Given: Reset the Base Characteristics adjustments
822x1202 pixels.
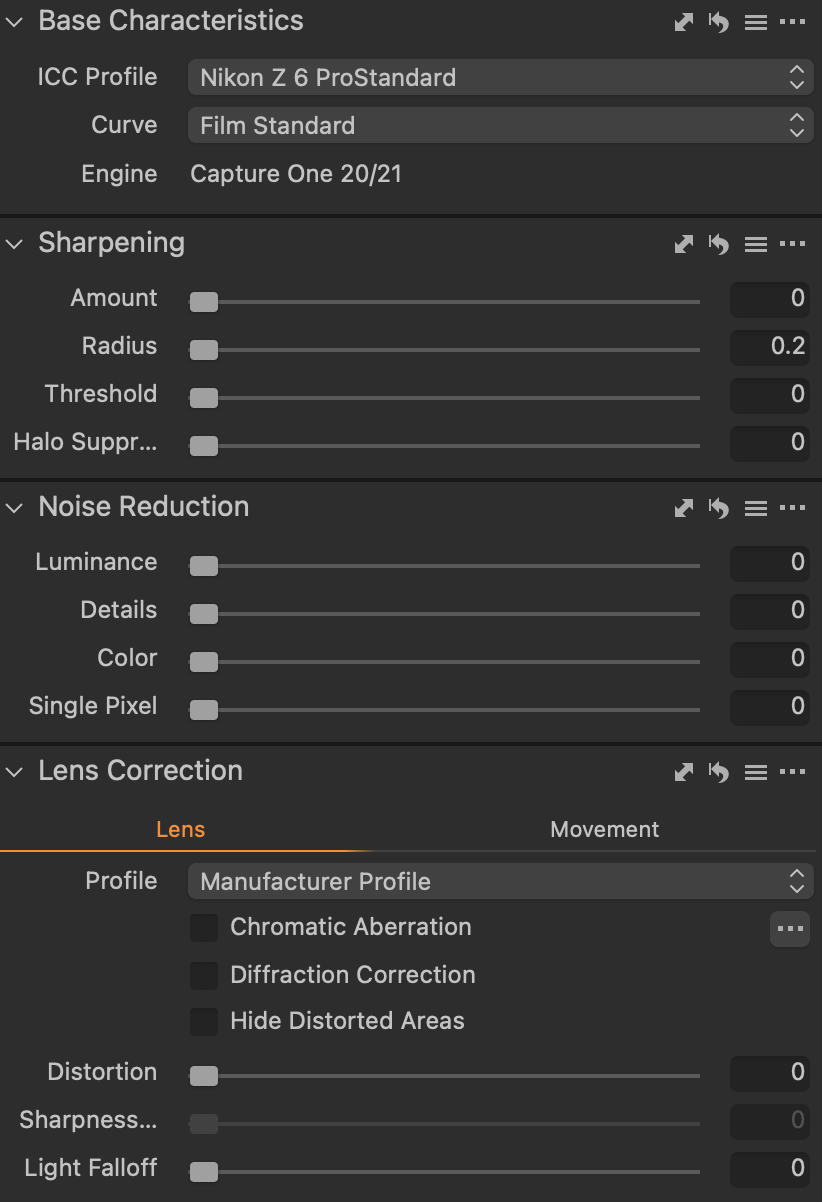Looking at the screenshot, I should coord(719,22).
